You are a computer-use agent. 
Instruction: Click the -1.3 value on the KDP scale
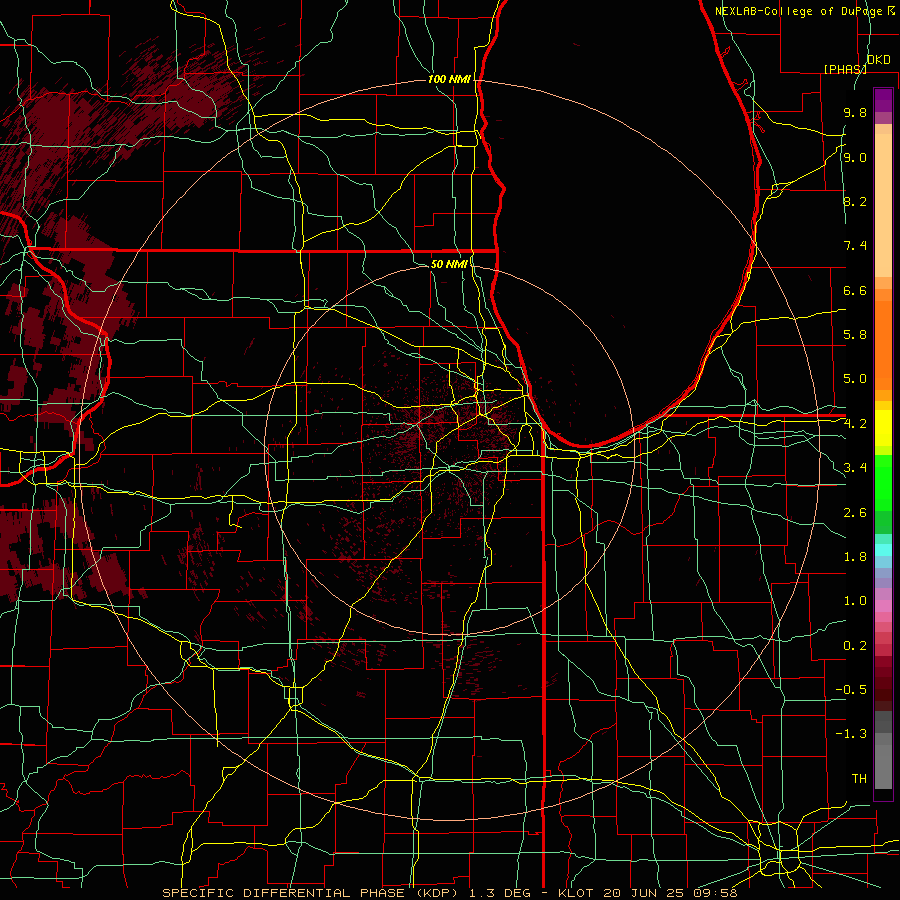coord(851,734)
